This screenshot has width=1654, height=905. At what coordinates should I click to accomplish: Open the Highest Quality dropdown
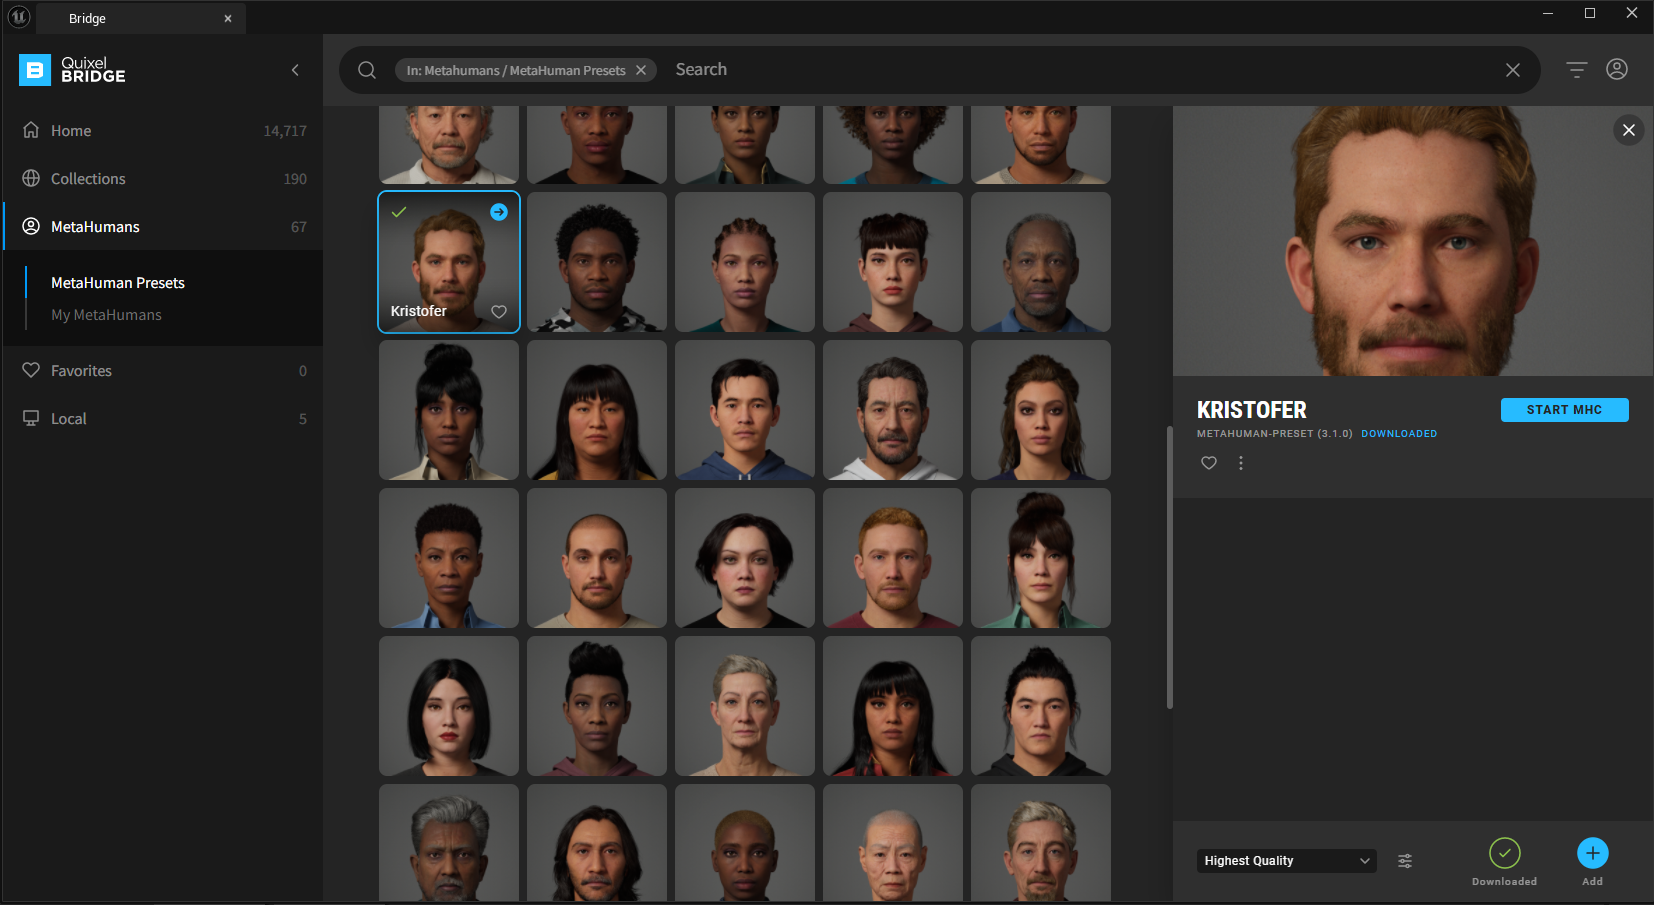(x=1287, y=861)
